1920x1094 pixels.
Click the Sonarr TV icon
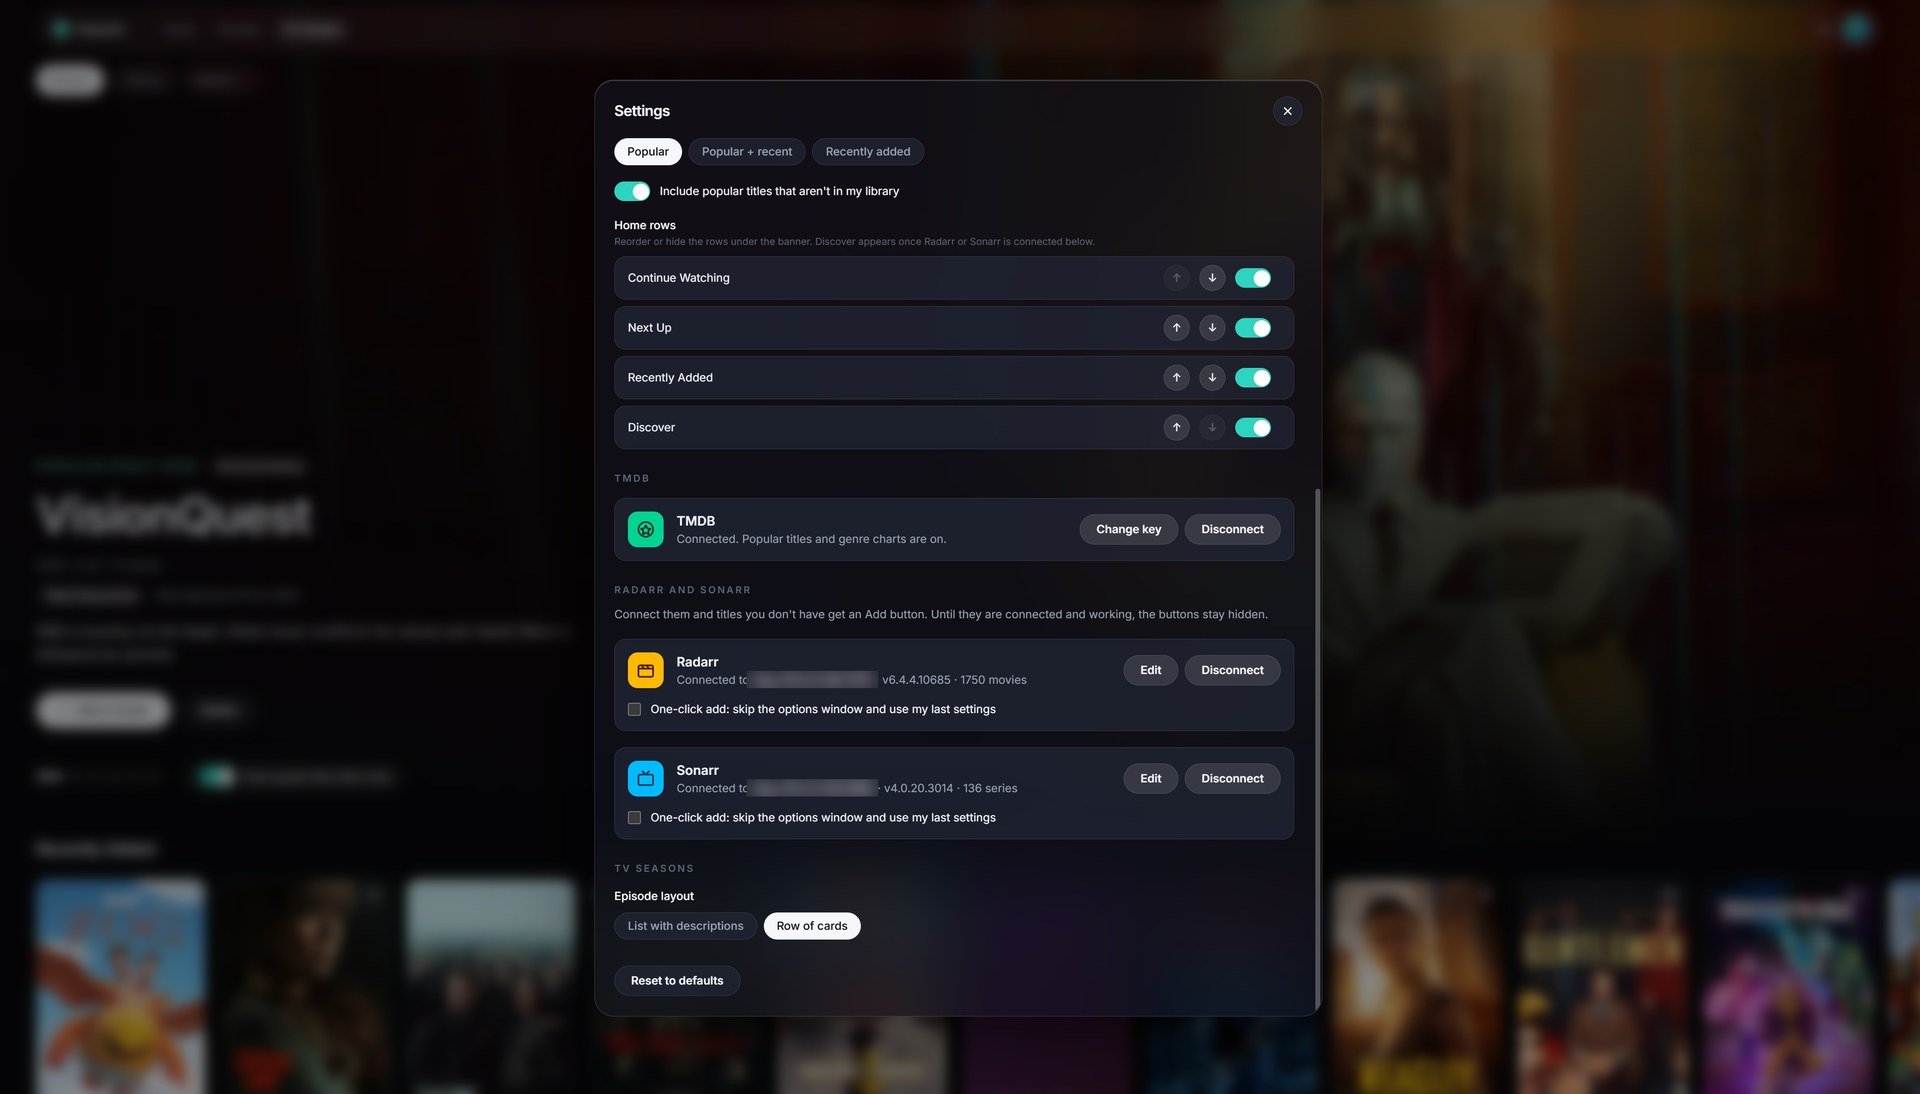click(x=645, y=779)
